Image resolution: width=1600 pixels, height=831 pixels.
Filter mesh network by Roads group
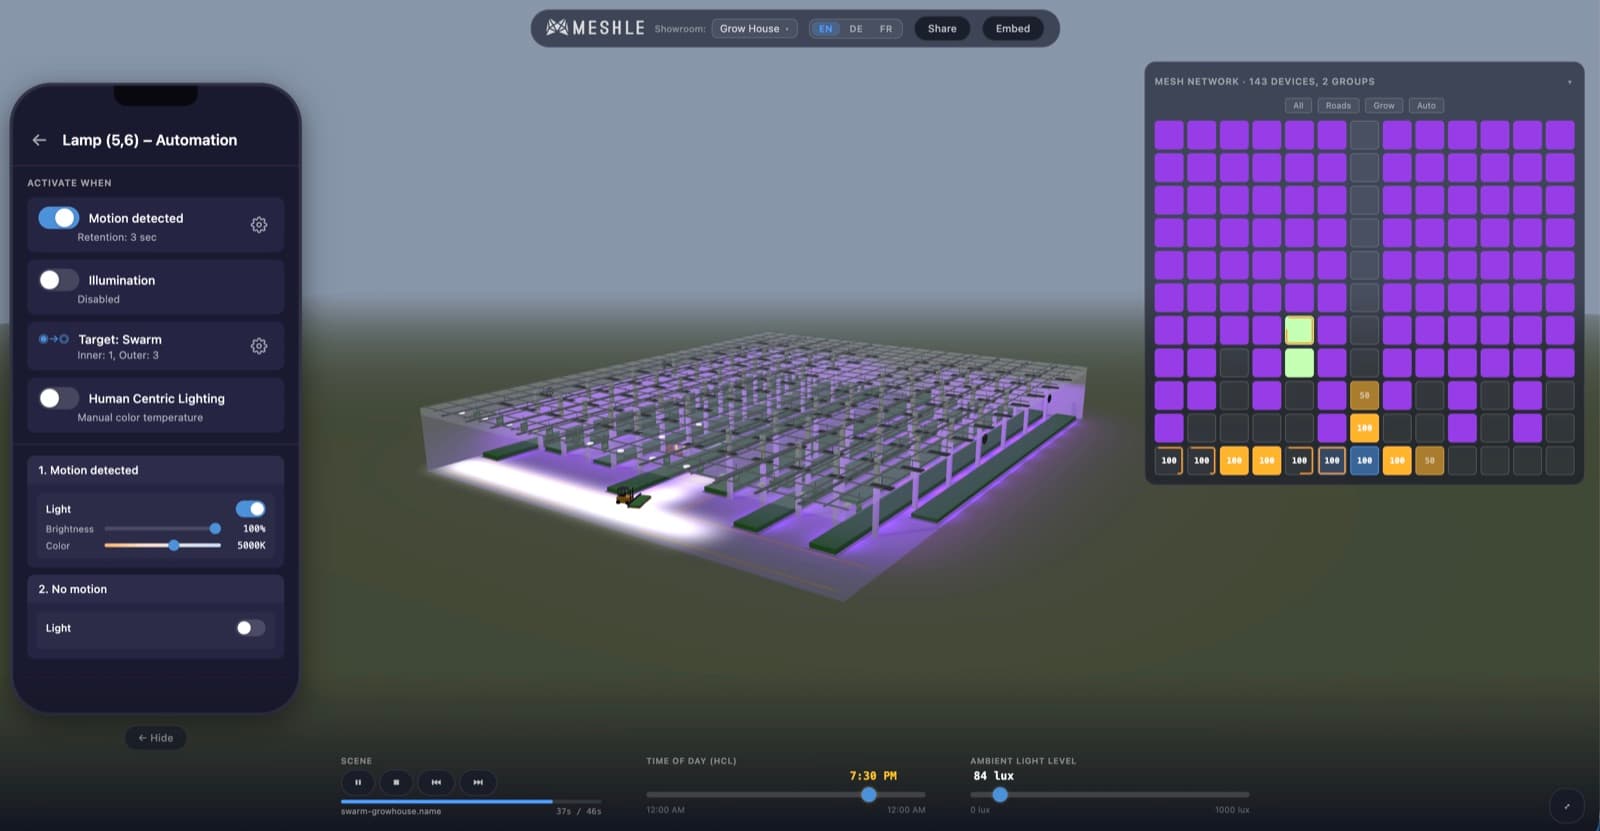pos(1338,105)
